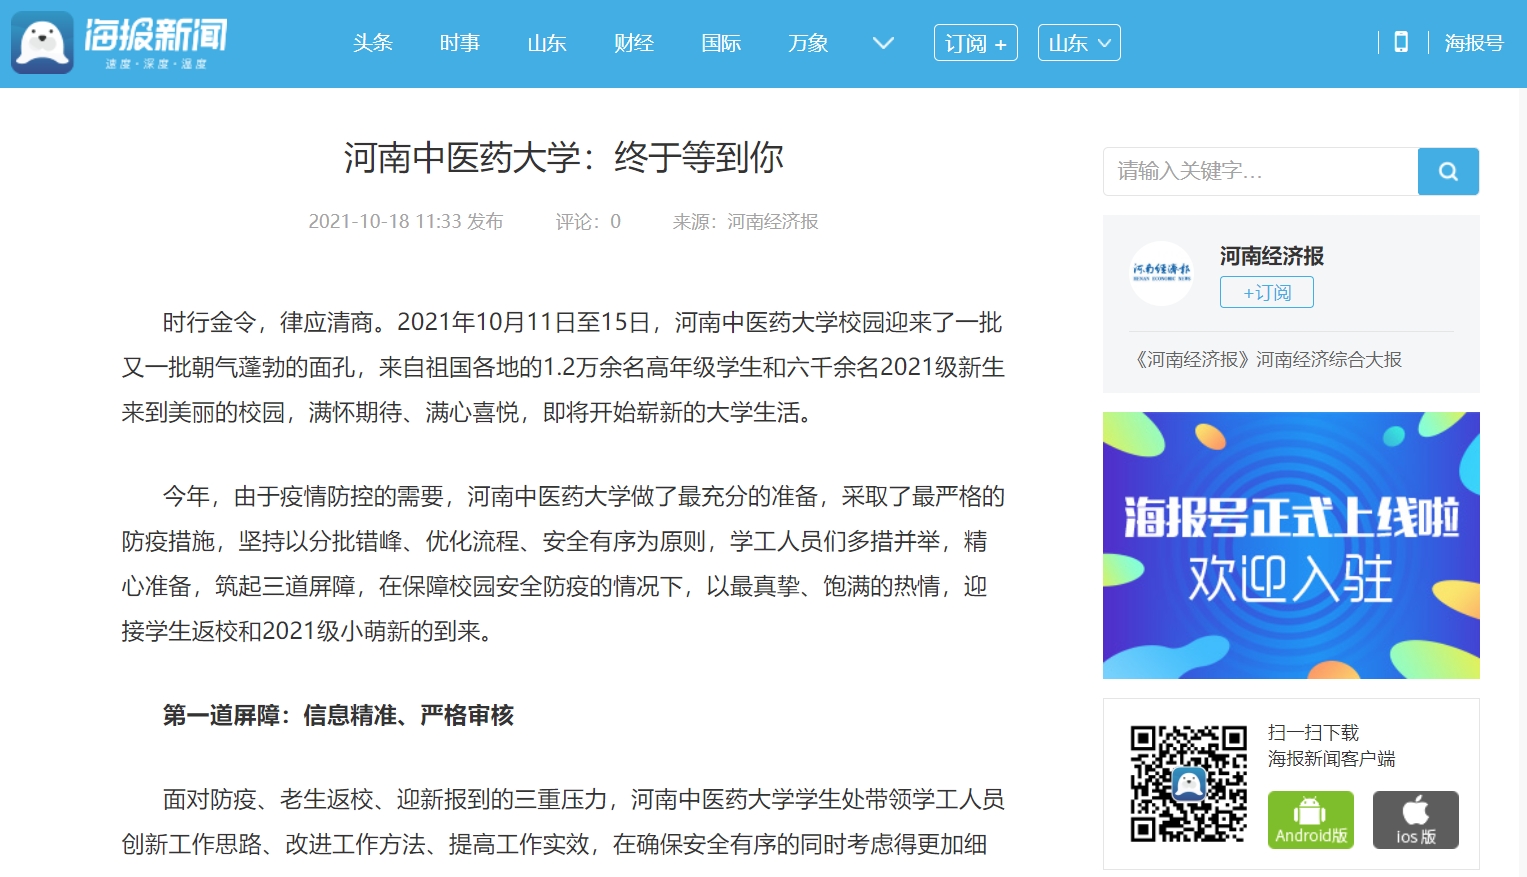Click the iOS版 Apple download icon
This screenshot has width=1527, height=877.
pos(1415,819)
